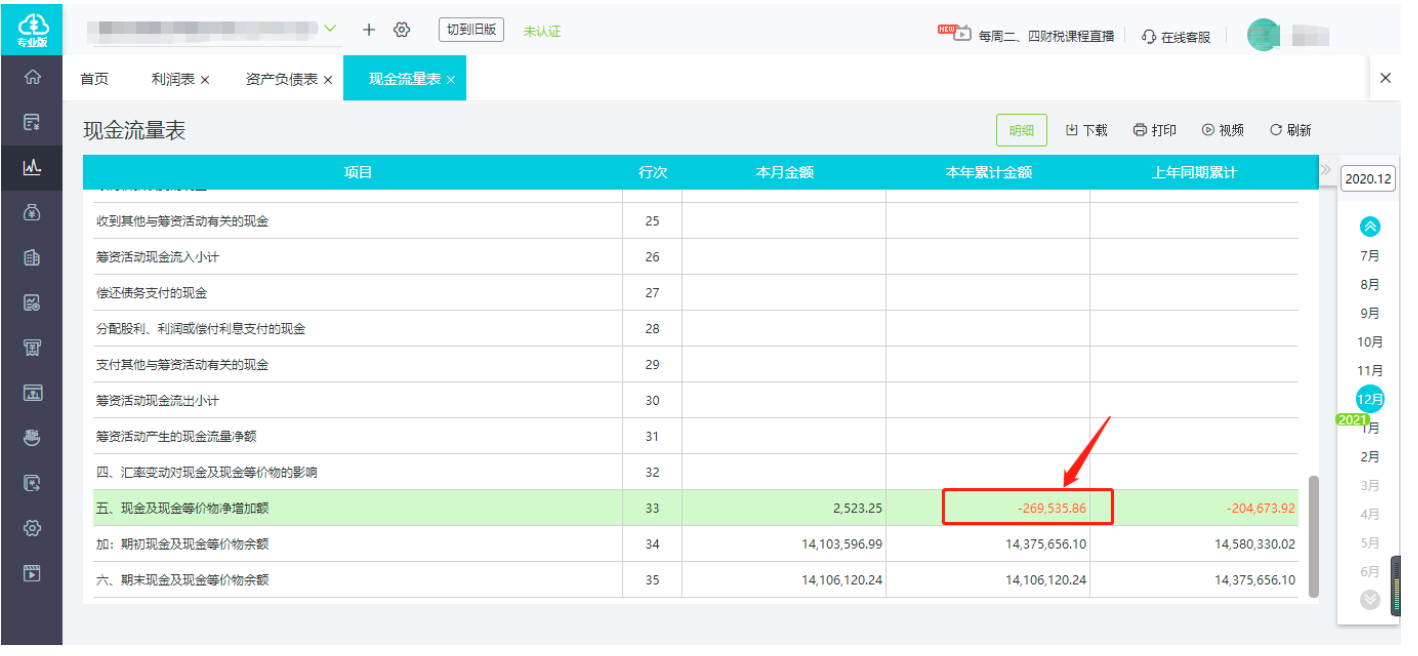1418x656 pixels.
Task: Download the cash flow statement via 下载
Action: (x=1087, y=130)
